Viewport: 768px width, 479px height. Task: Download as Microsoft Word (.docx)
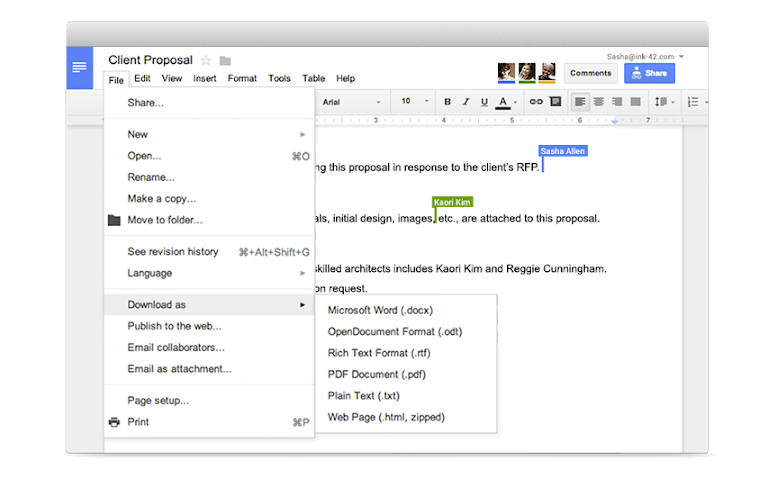406,311
